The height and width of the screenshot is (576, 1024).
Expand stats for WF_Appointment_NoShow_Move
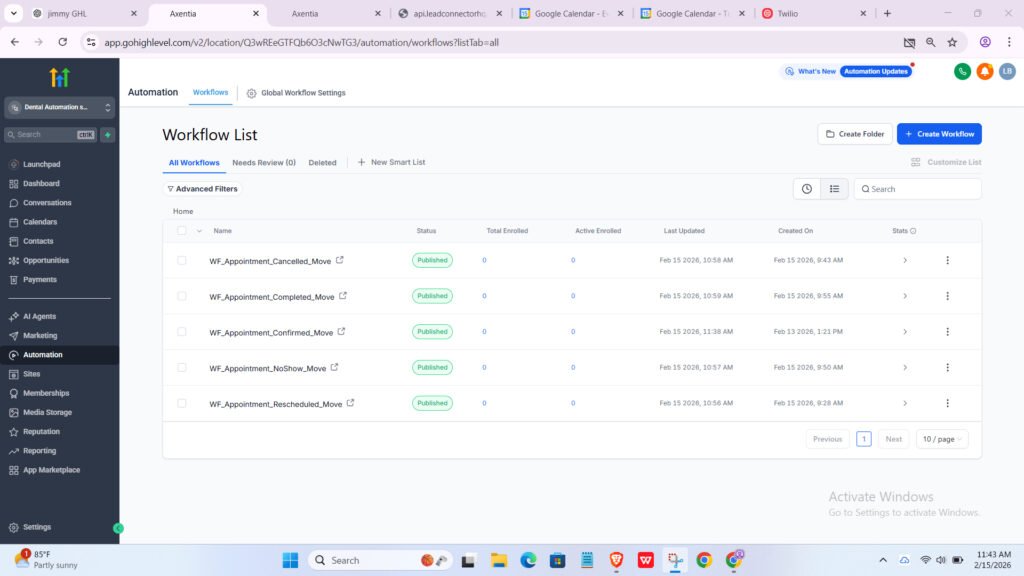(x=904, y=368)
